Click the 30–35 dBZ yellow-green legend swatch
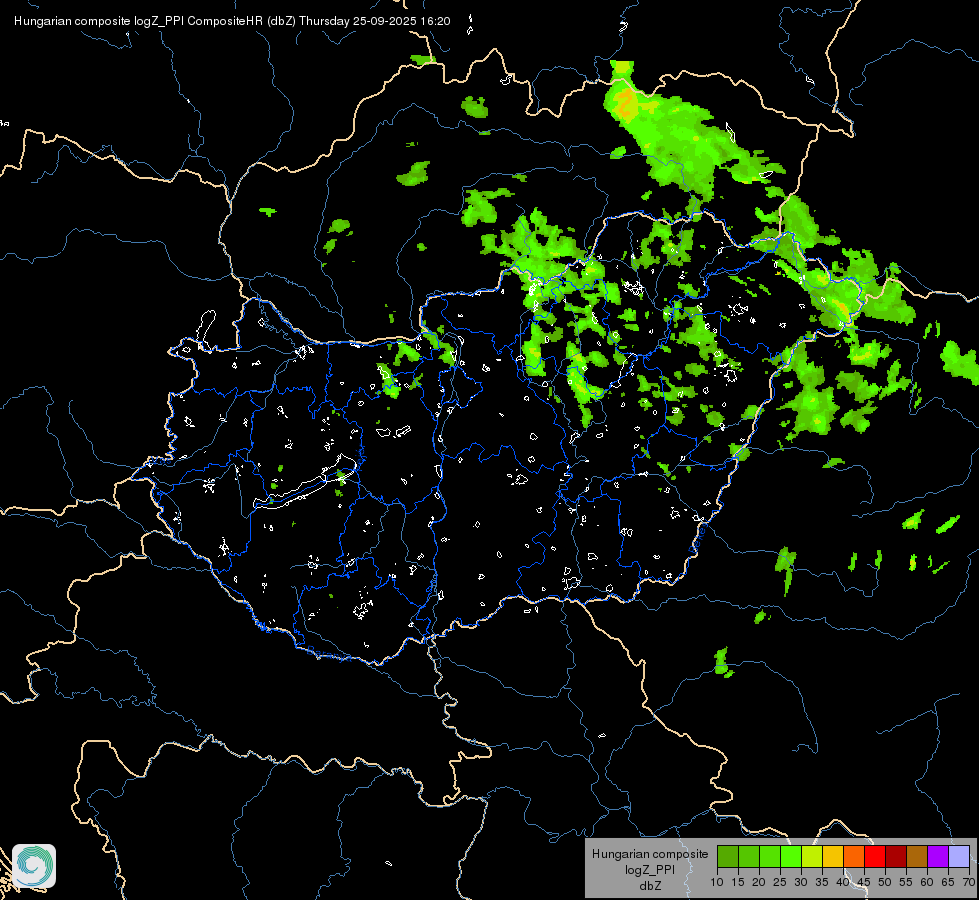Viewport: 979px width, 900px height. pyautogui.click(x=812, y=856)
